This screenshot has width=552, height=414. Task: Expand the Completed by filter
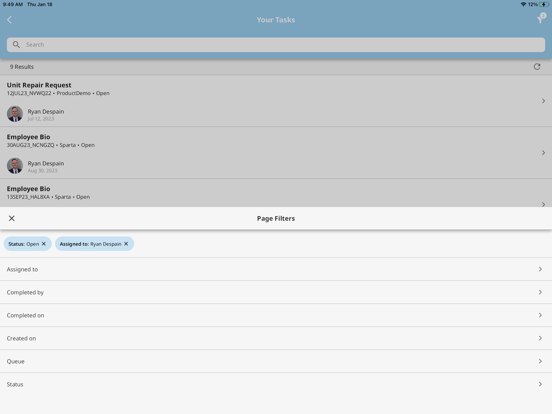click(x=276, y=292)
